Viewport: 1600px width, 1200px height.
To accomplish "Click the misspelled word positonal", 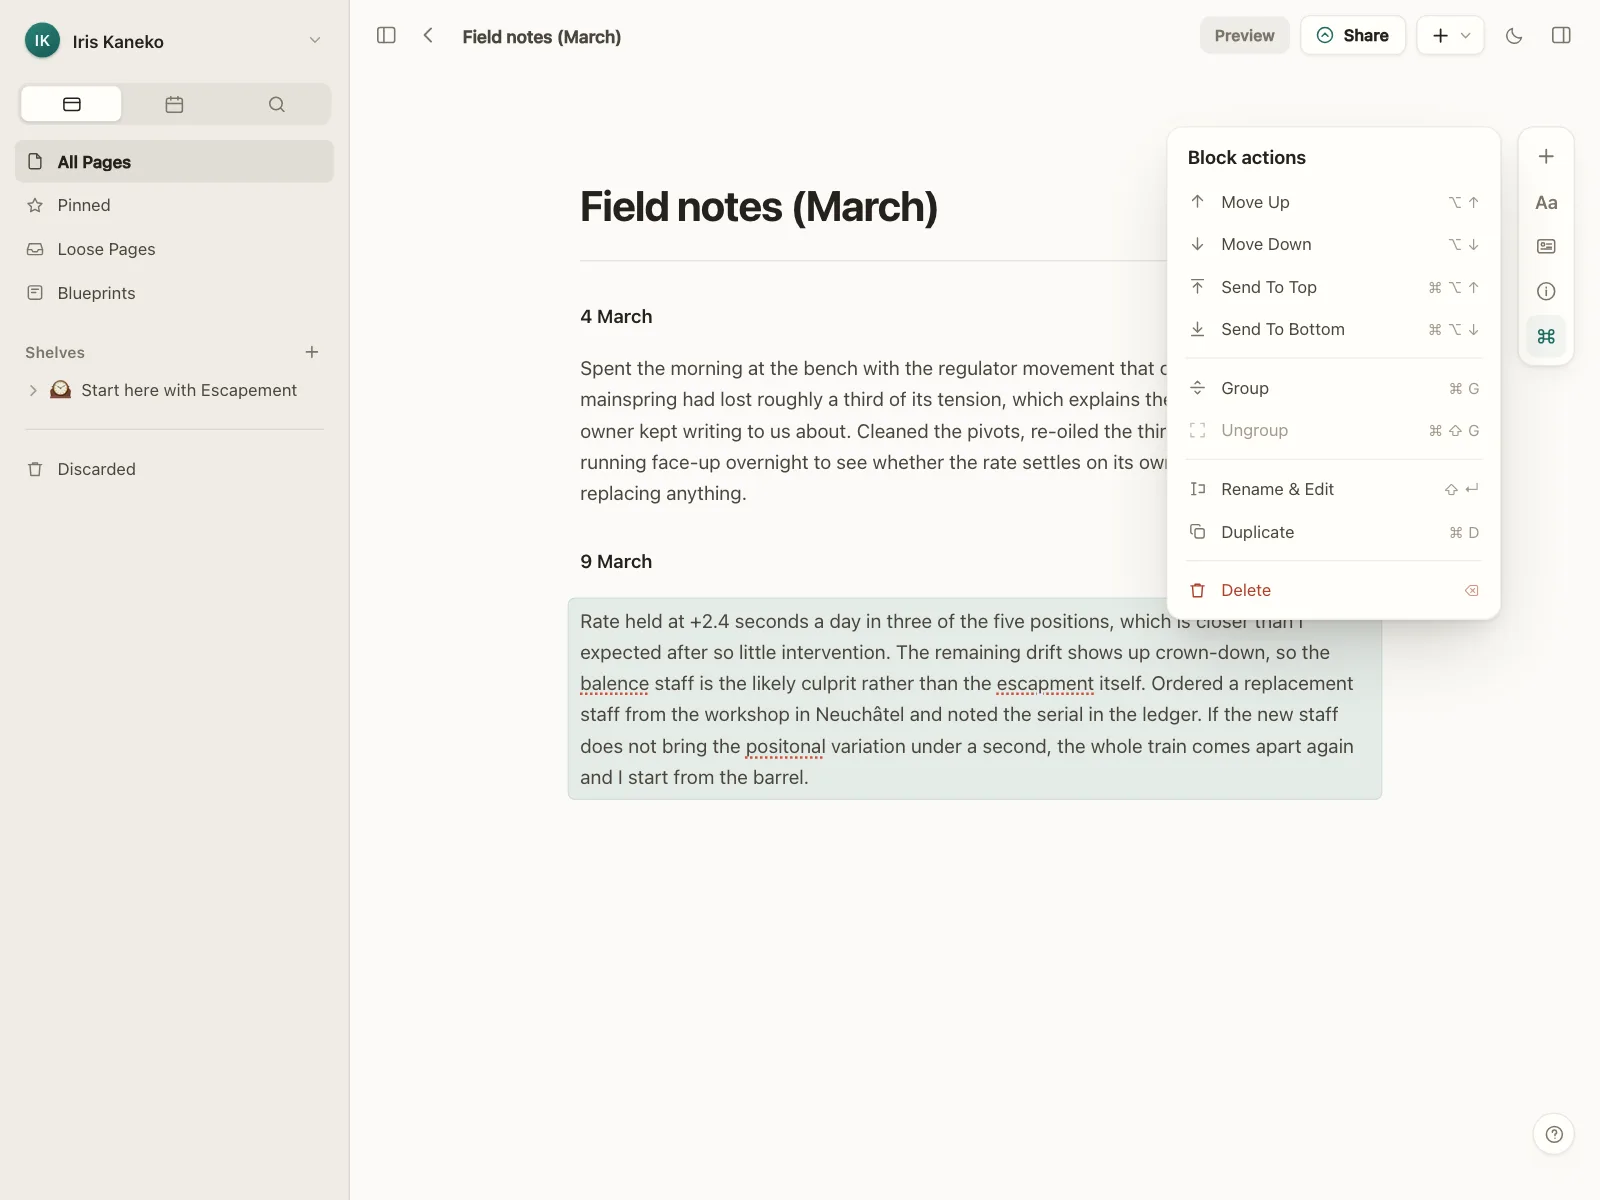I will pyautogui.click(x=785, y=747).
